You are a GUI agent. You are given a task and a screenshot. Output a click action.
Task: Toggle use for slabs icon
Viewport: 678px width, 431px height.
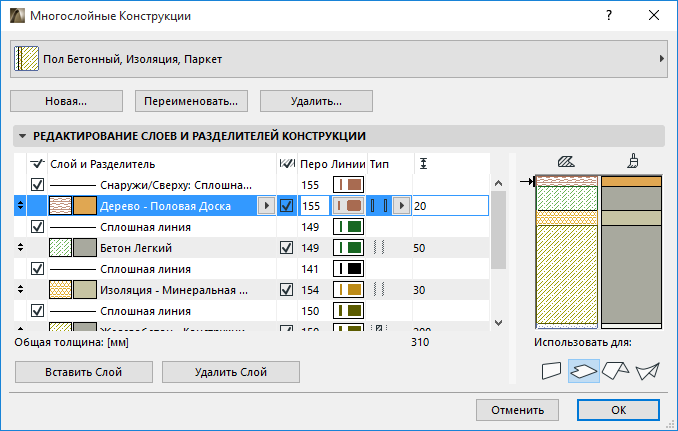tap(584, 371)
